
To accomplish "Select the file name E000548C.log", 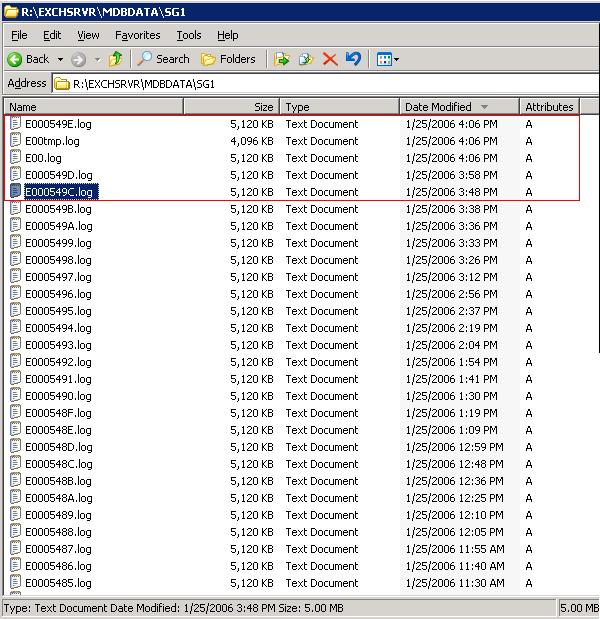I will click(59, 464).
